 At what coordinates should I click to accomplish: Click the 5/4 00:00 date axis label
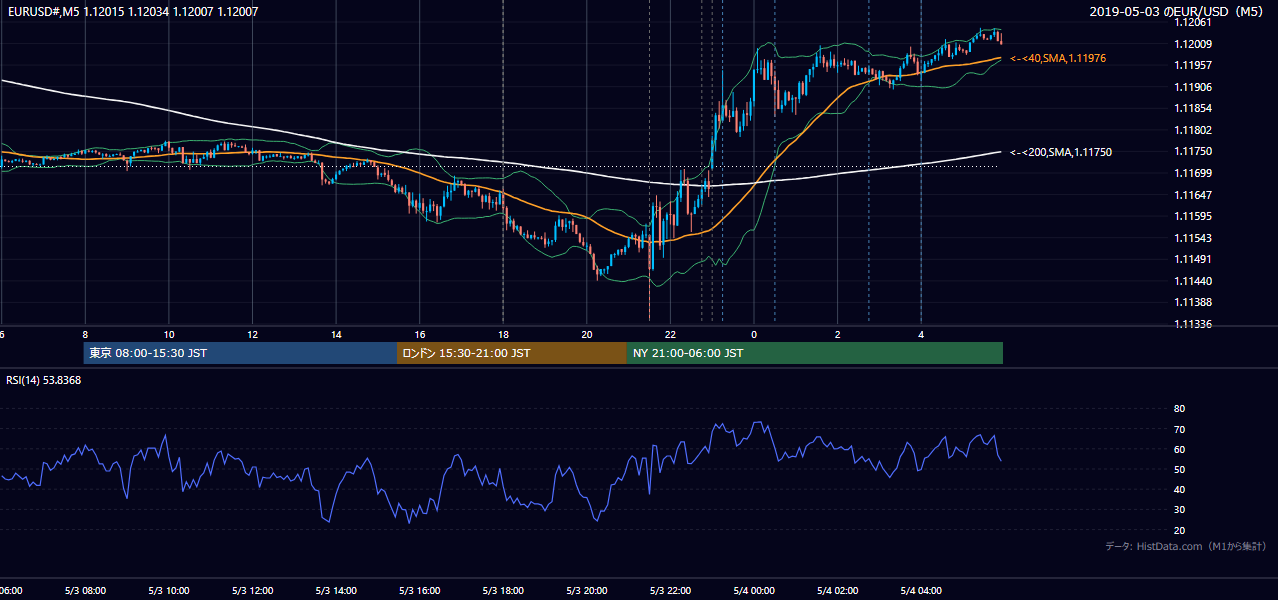click(x=754, y=591)
